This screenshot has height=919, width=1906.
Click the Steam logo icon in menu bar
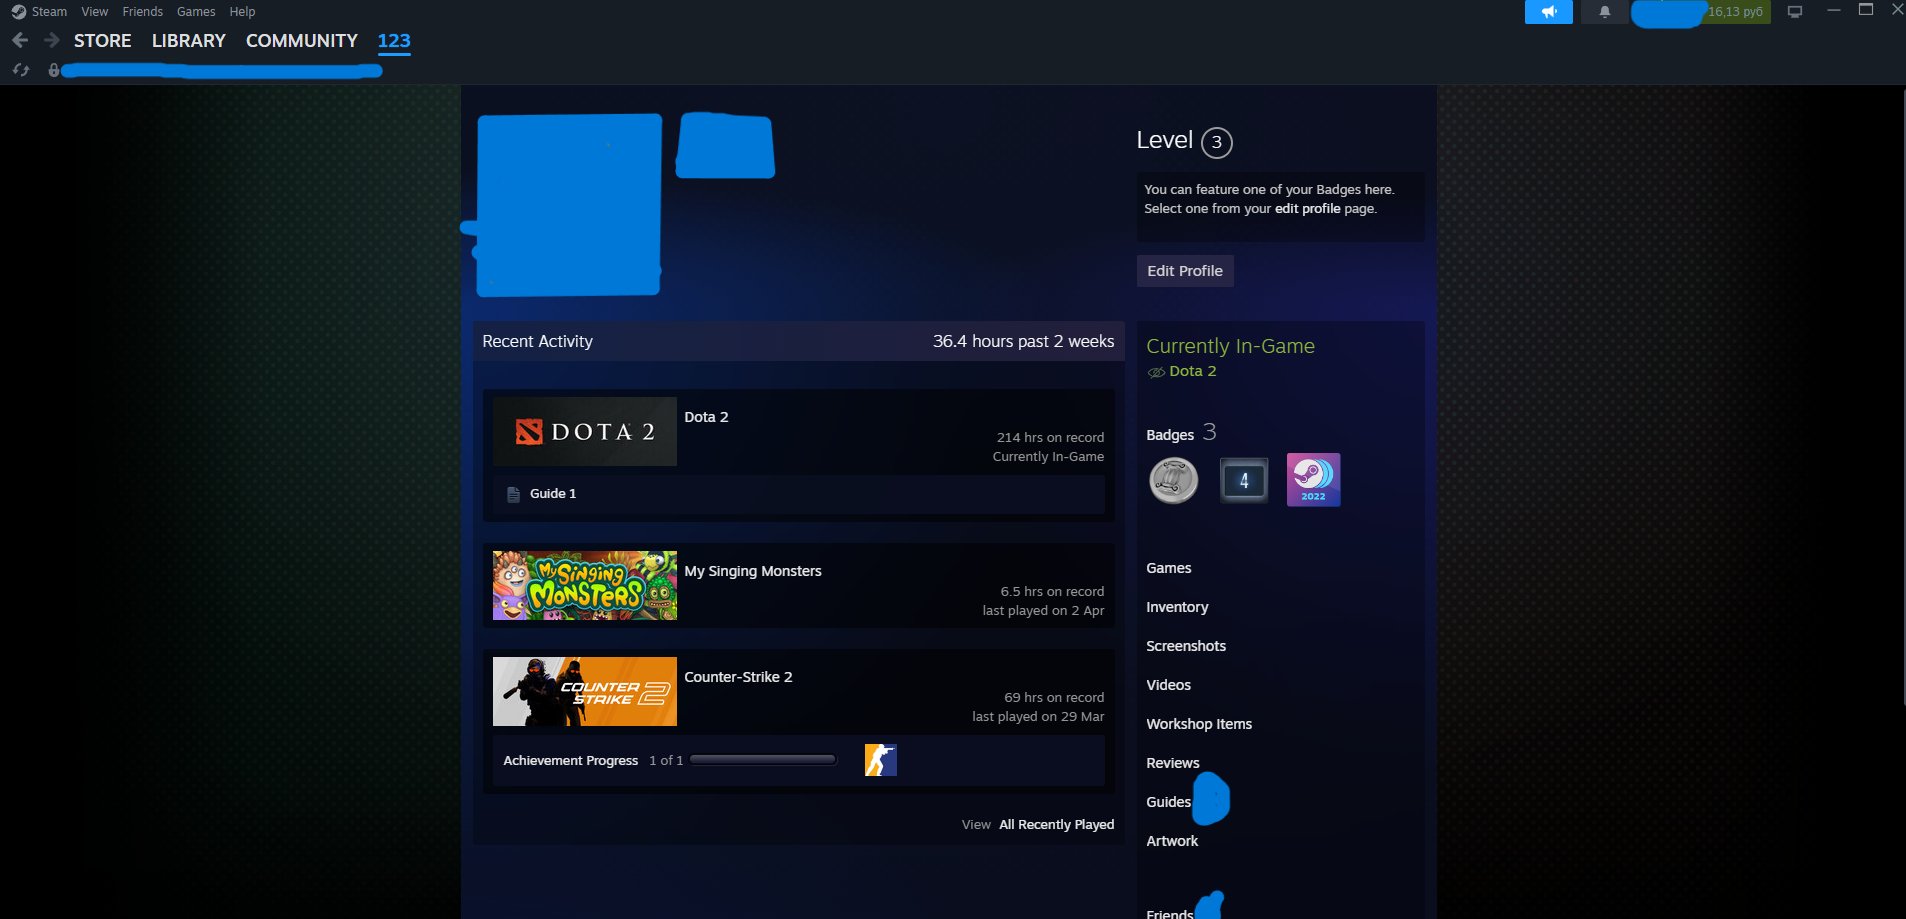18,12
